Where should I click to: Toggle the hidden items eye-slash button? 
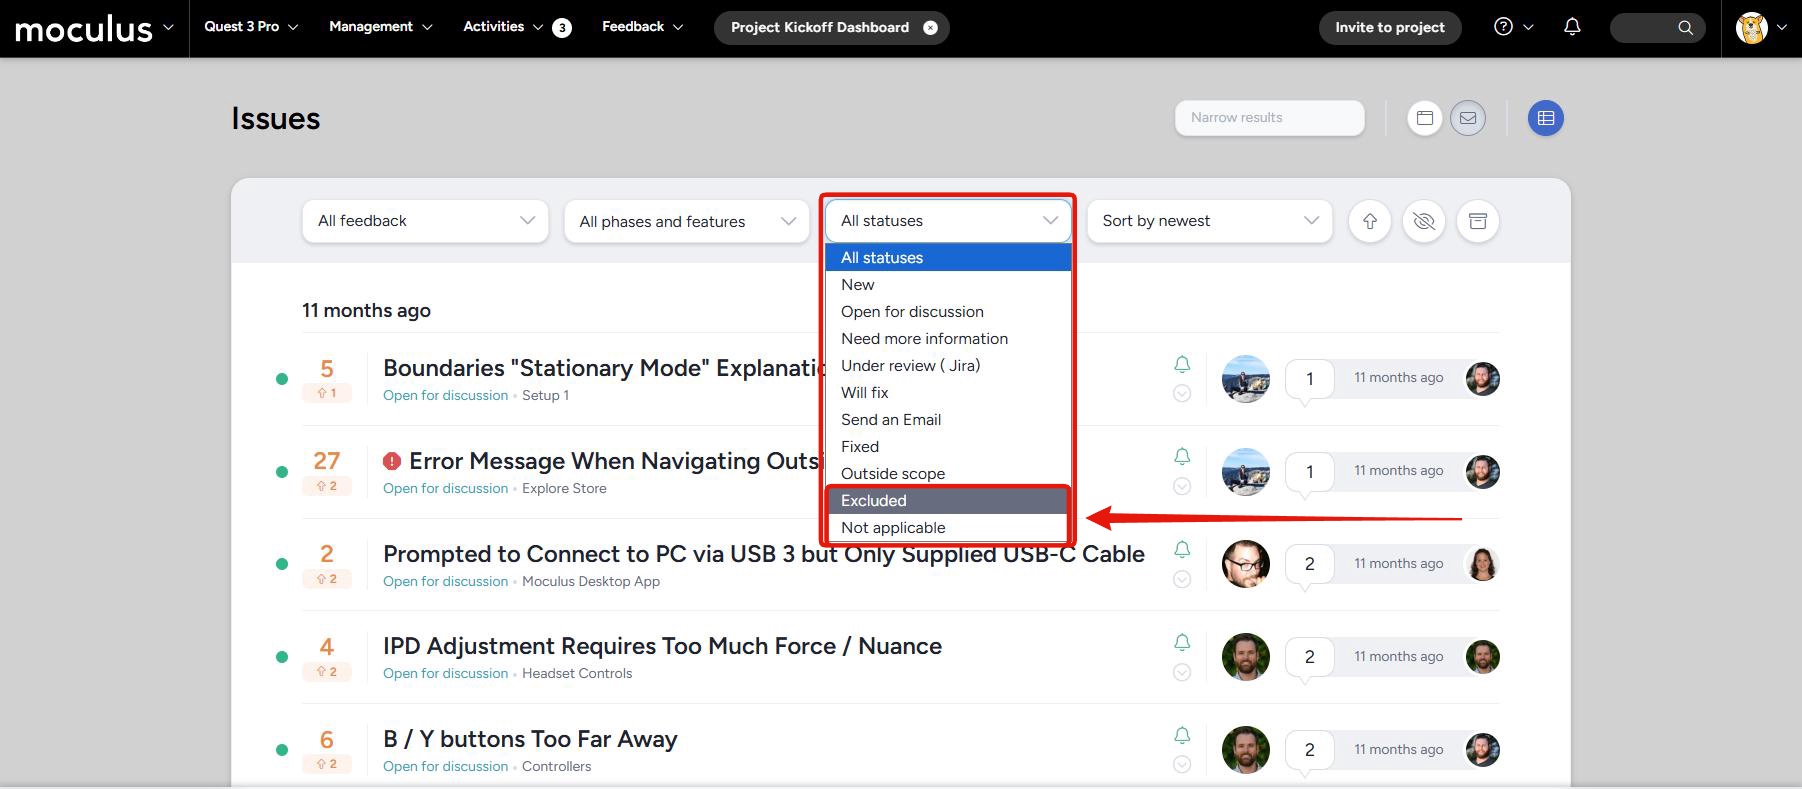point(1424,221)
